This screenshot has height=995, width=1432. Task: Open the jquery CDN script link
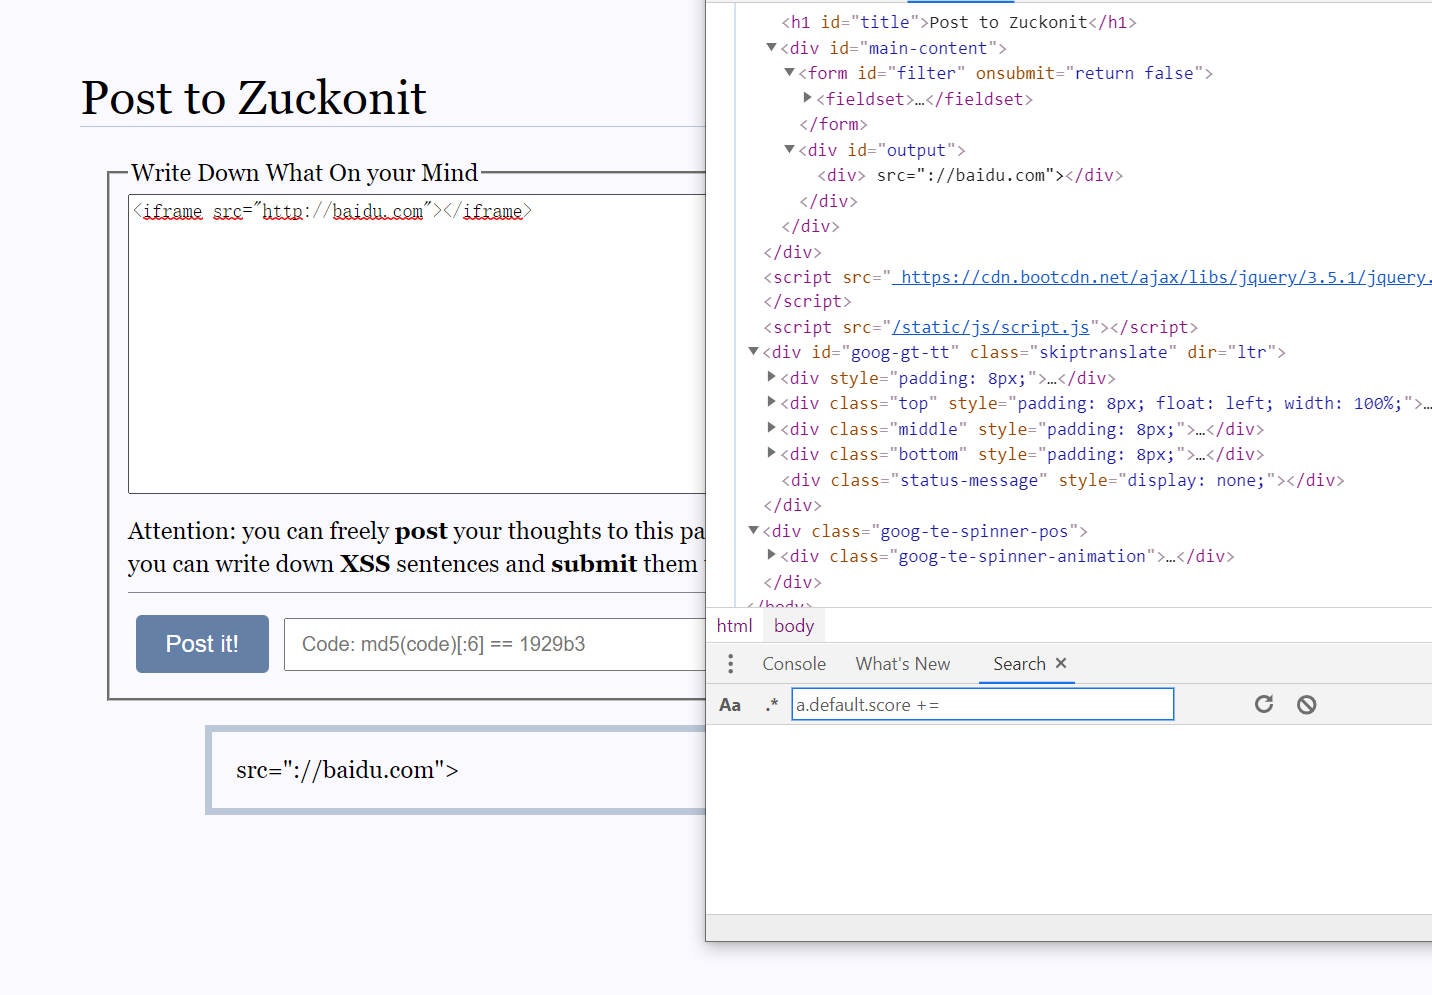(1162, 277)
